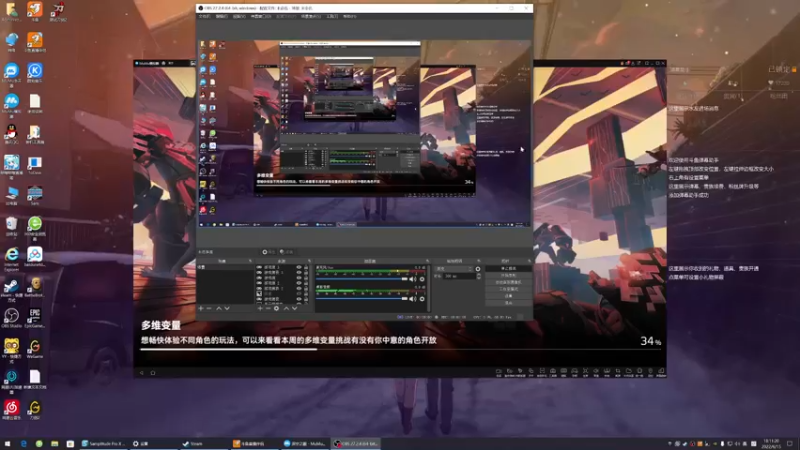Open Internet Explorer desktop icon

11,257
